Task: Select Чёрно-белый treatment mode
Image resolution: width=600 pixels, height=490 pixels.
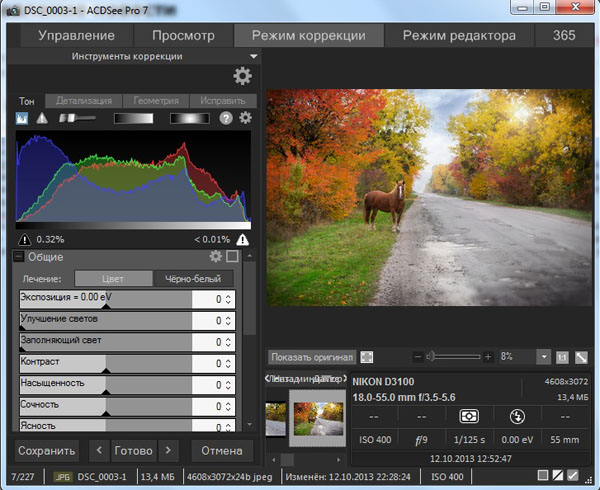Action: pyautogui.click(x=192, y=278)
